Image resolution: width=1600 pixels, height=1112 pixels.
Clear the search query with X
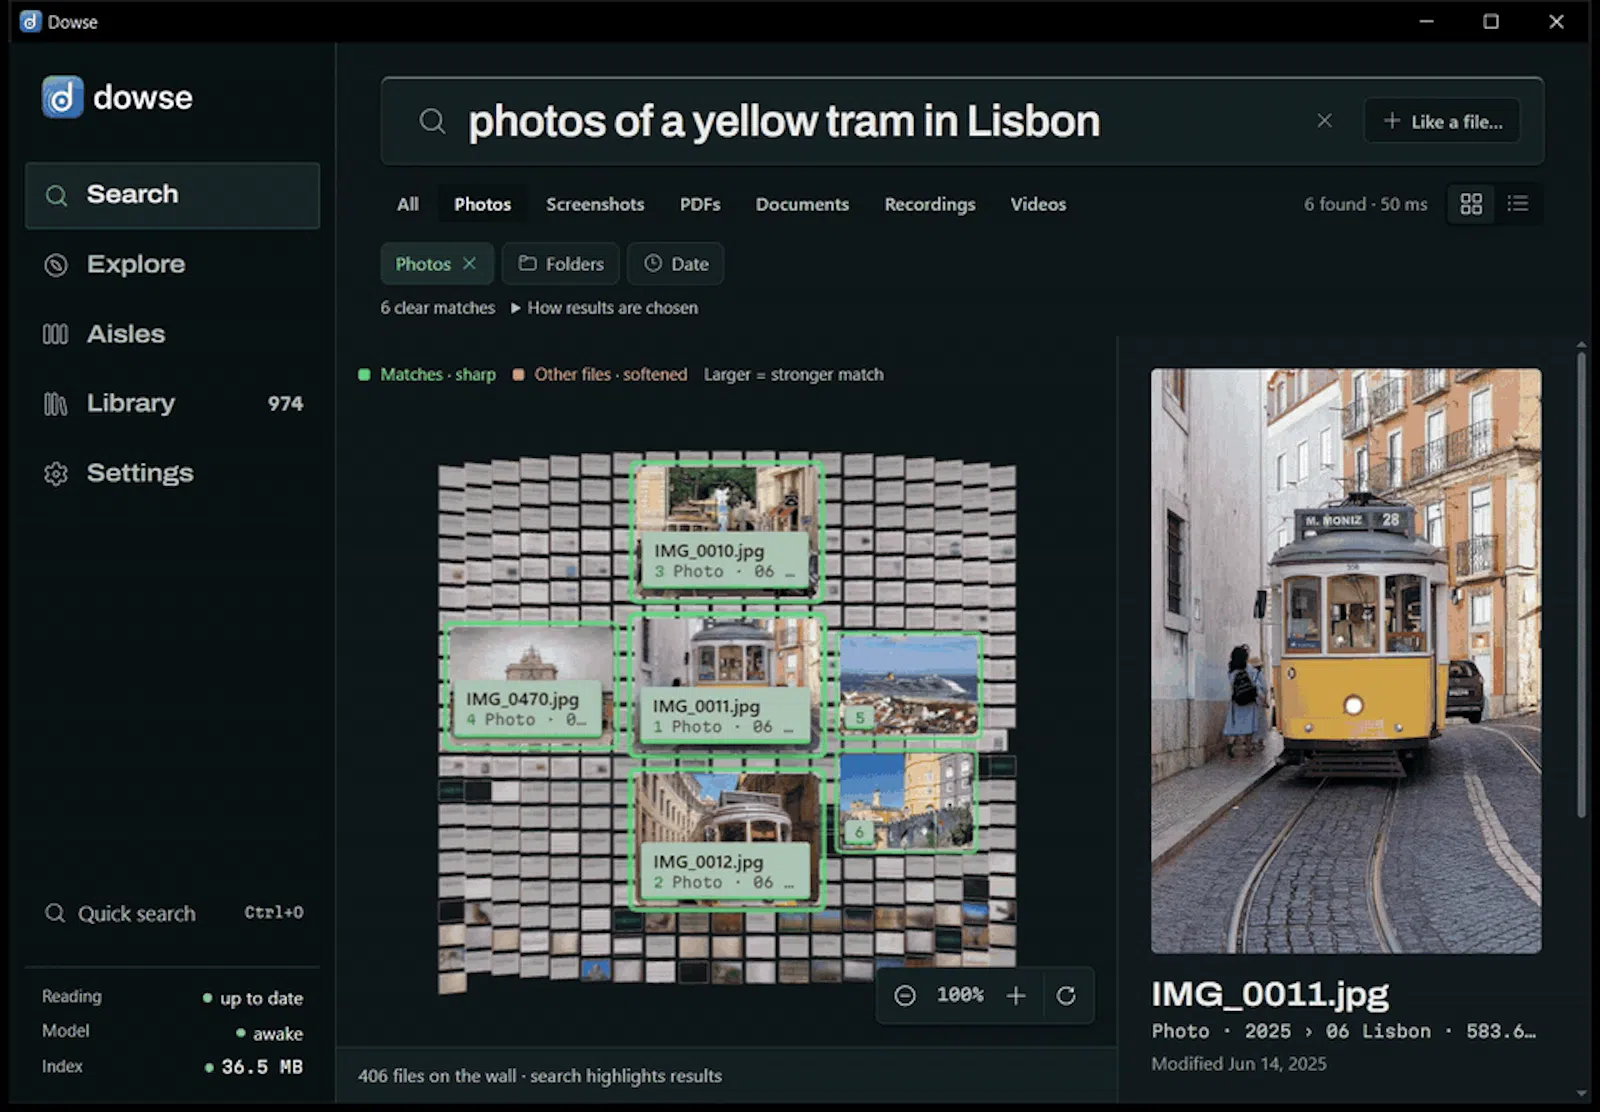tap(1324, 121)
